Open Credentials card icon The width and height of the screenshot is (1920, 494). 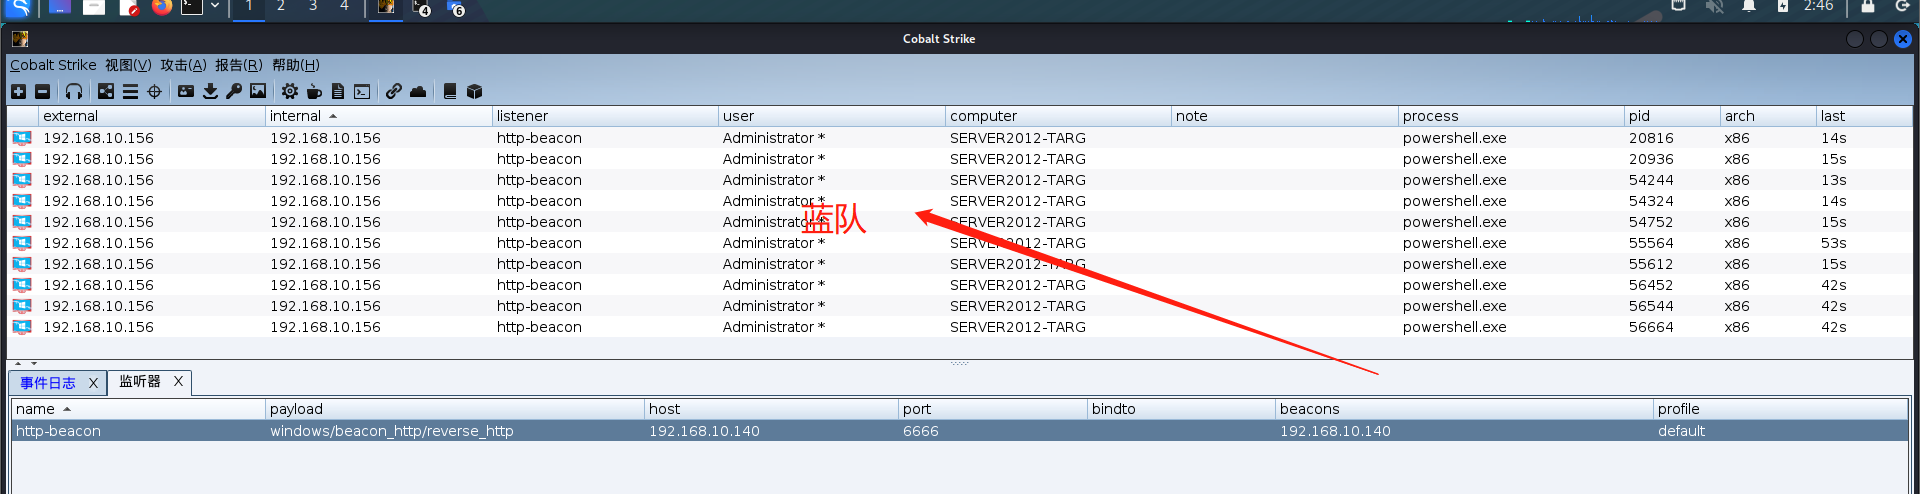tap(186, 92)
